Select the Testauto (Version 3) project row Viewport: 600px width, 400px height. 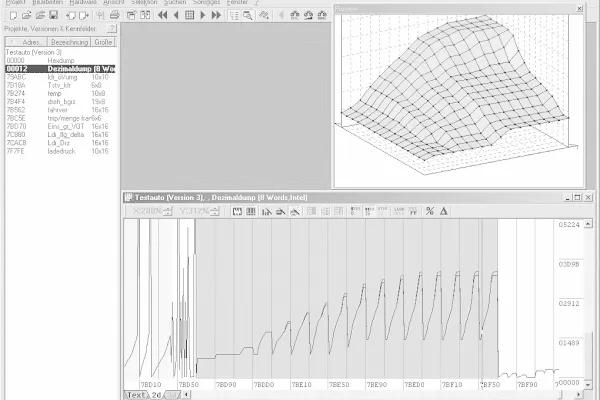[60, 52]
